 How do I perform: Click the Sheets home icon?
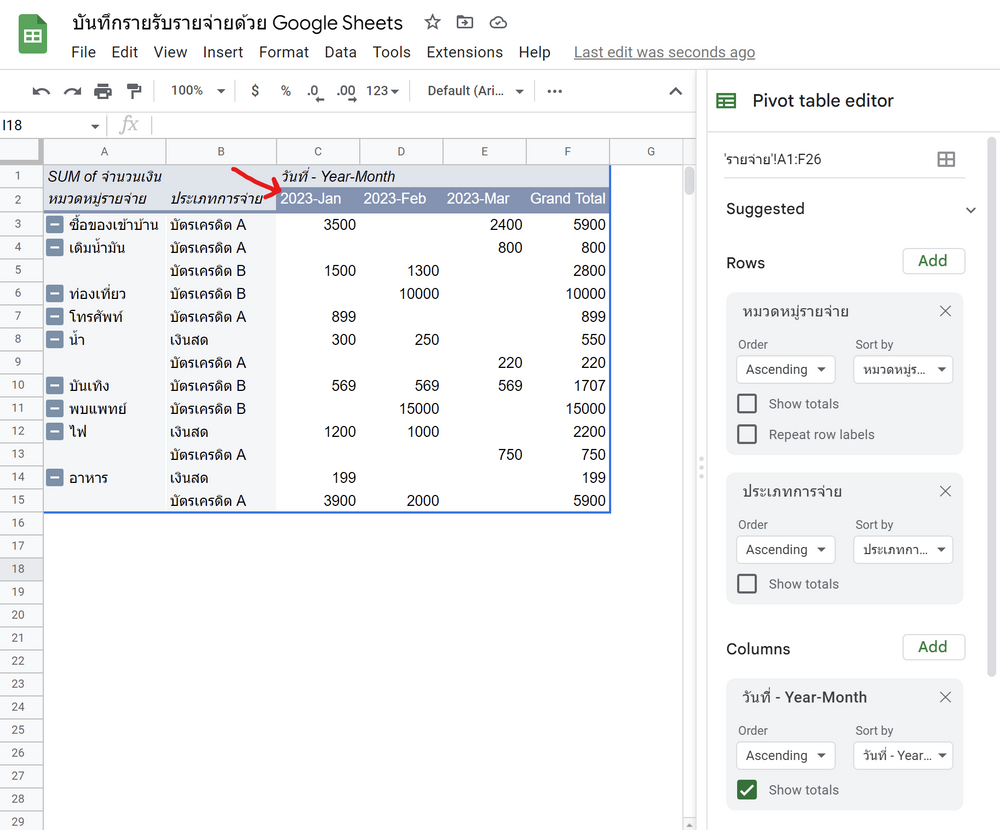click(32, 33)
